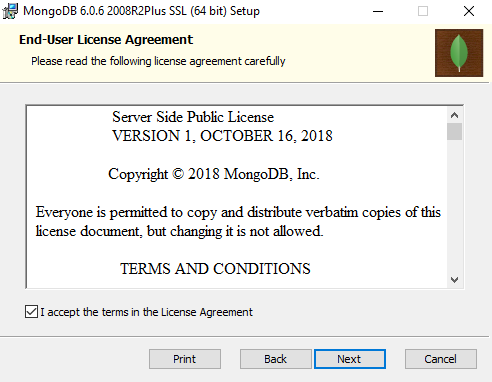Click the installer icon in title bar

pyautogui.click(x=10, y=11)
